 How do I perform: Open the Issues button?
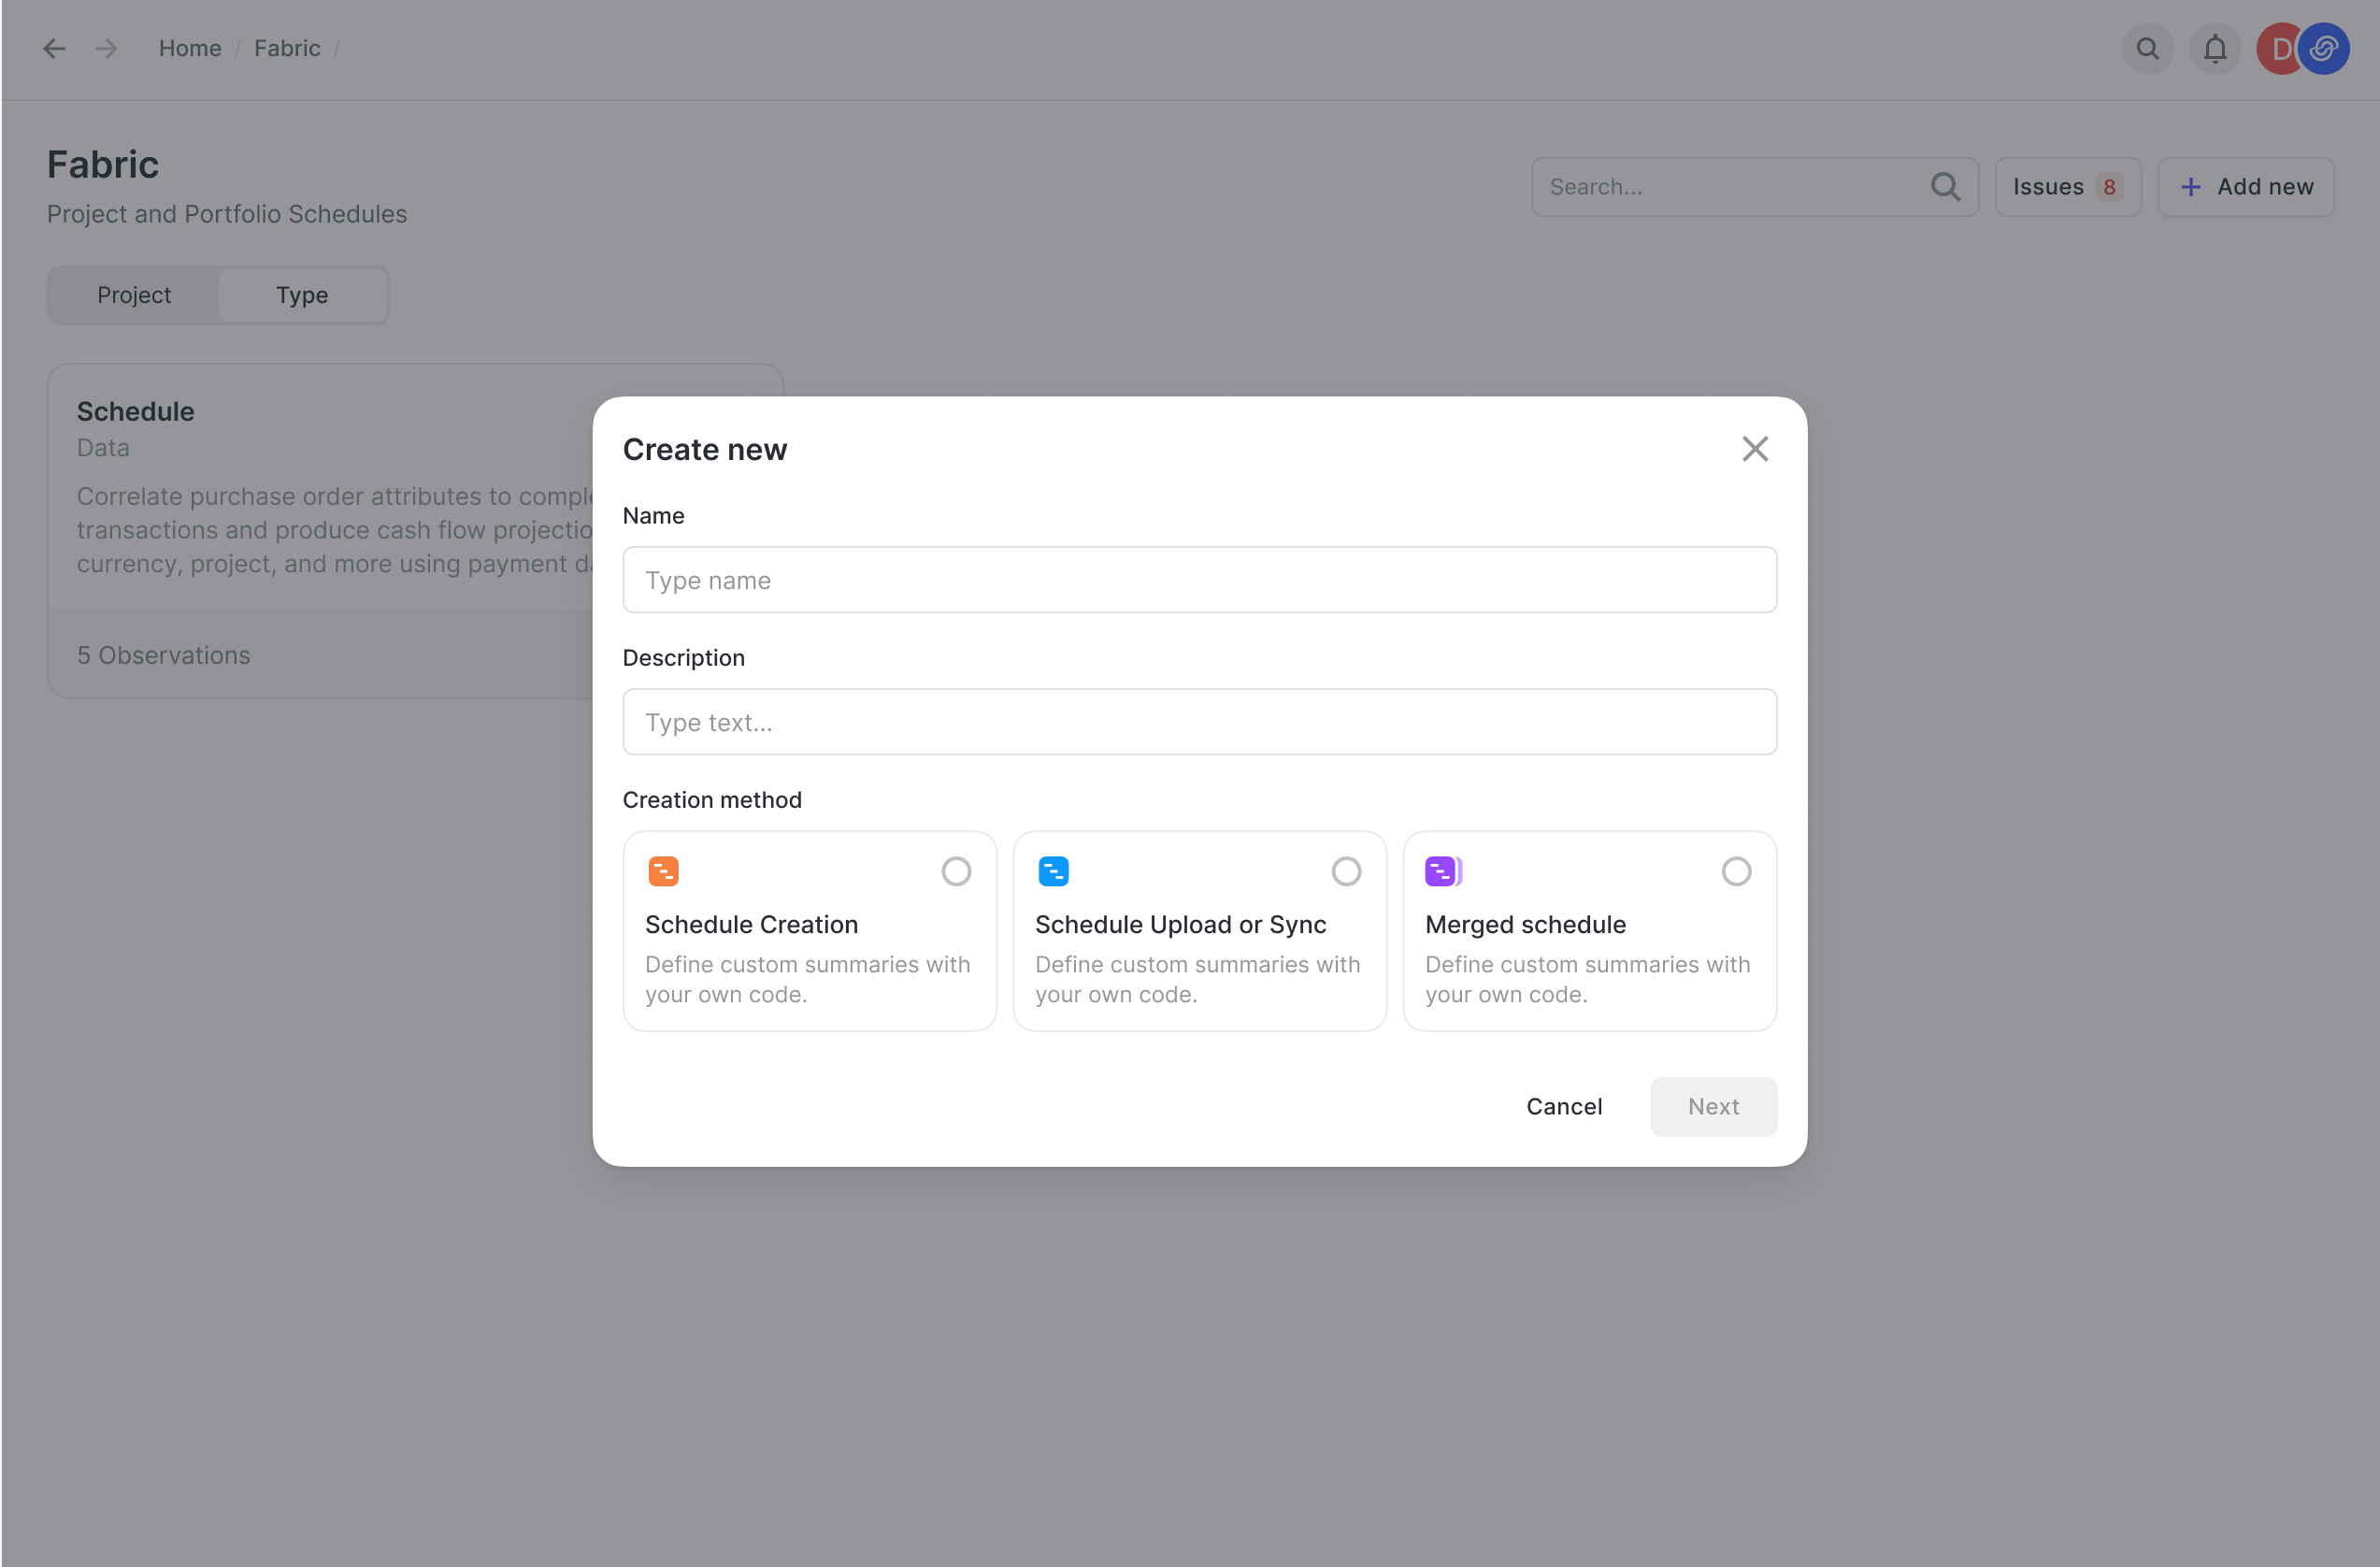coord(2067,187)
